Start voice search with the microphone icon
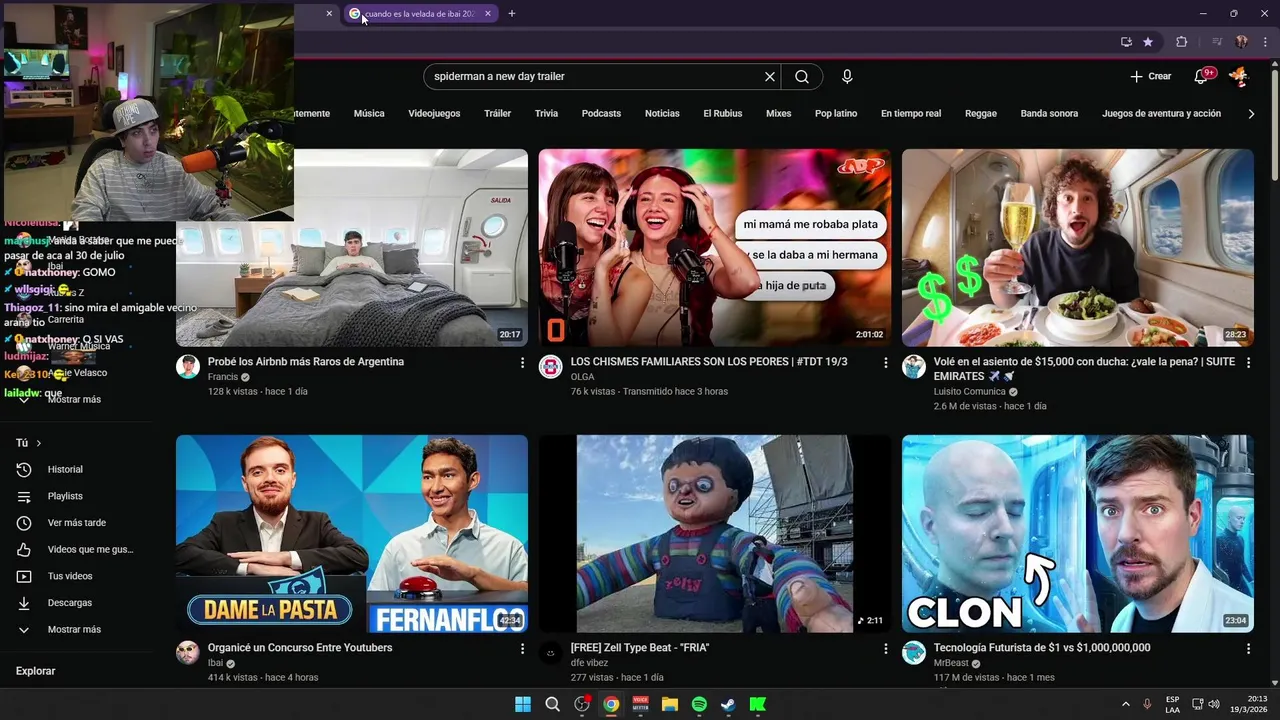Image resolution: width=1280 pixels, height=720 pixels. [847, 77]
